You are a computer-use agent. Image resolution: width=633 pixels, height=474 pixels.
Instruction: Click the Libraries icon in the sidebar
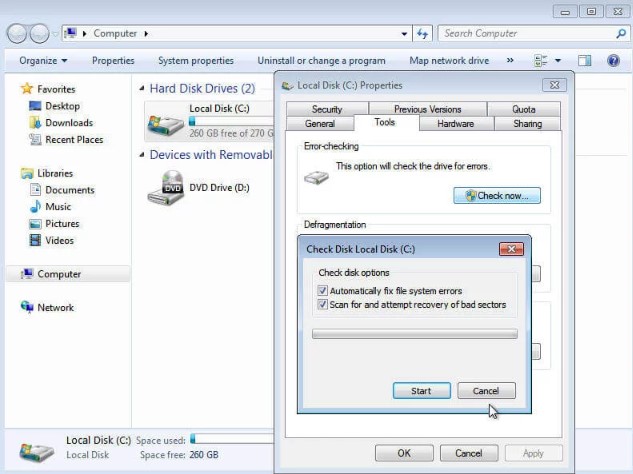(x=27, y=173)
